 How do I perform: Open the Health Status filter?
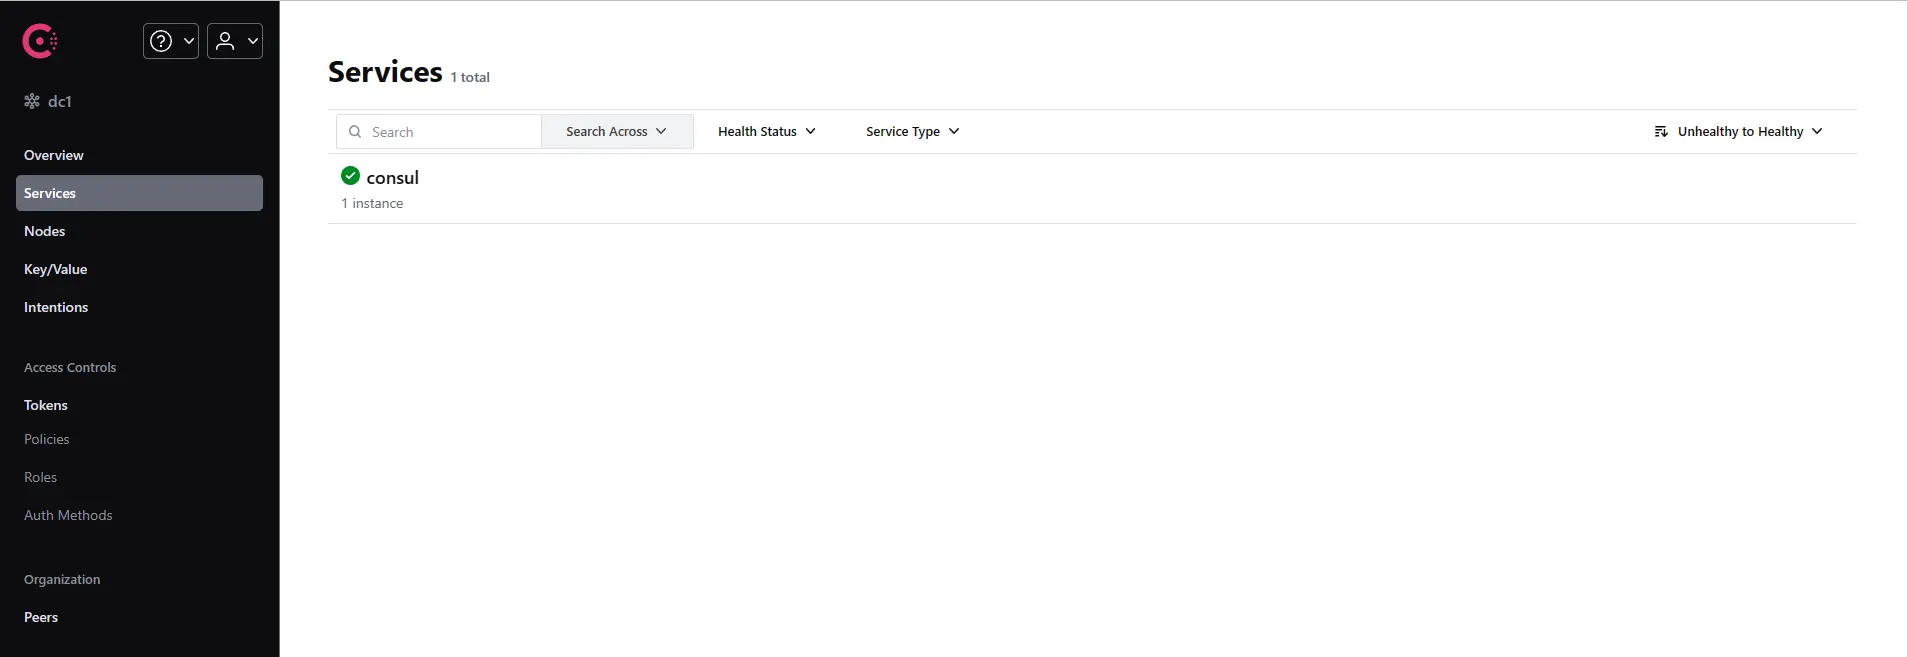click(x=766, y=132)
